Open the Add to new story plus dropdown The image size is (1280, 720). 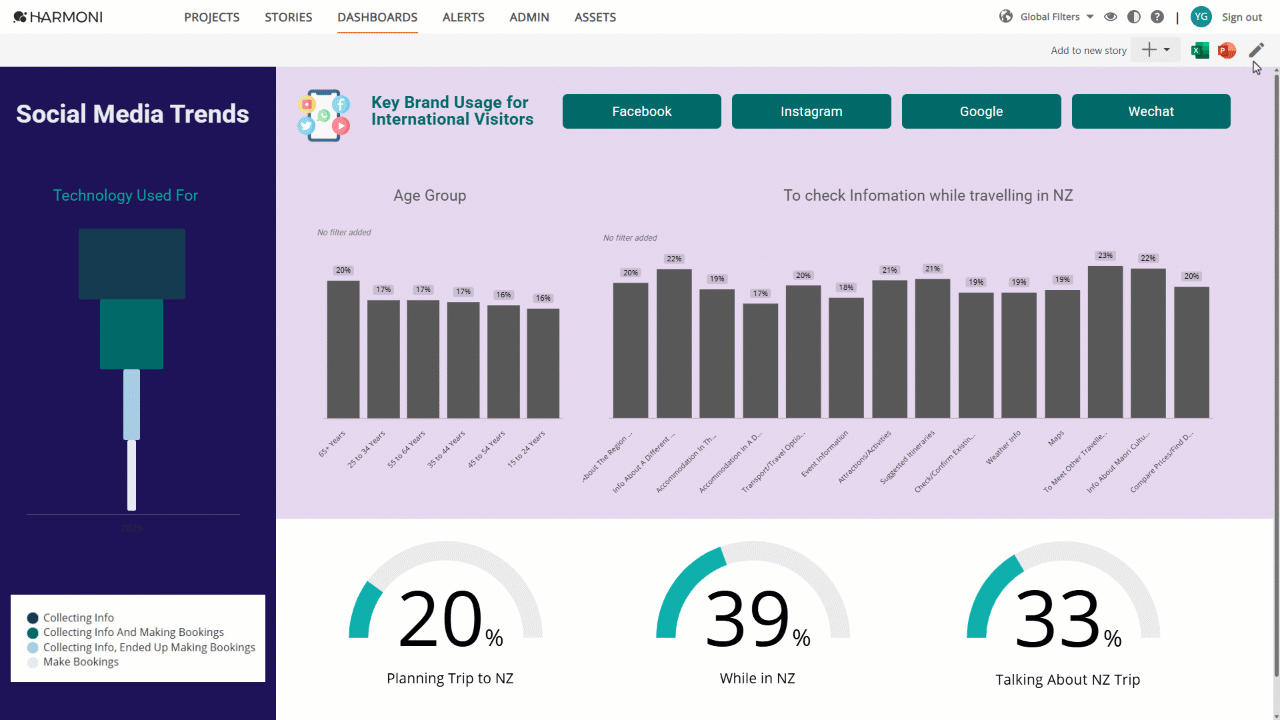click(1156, 50)
